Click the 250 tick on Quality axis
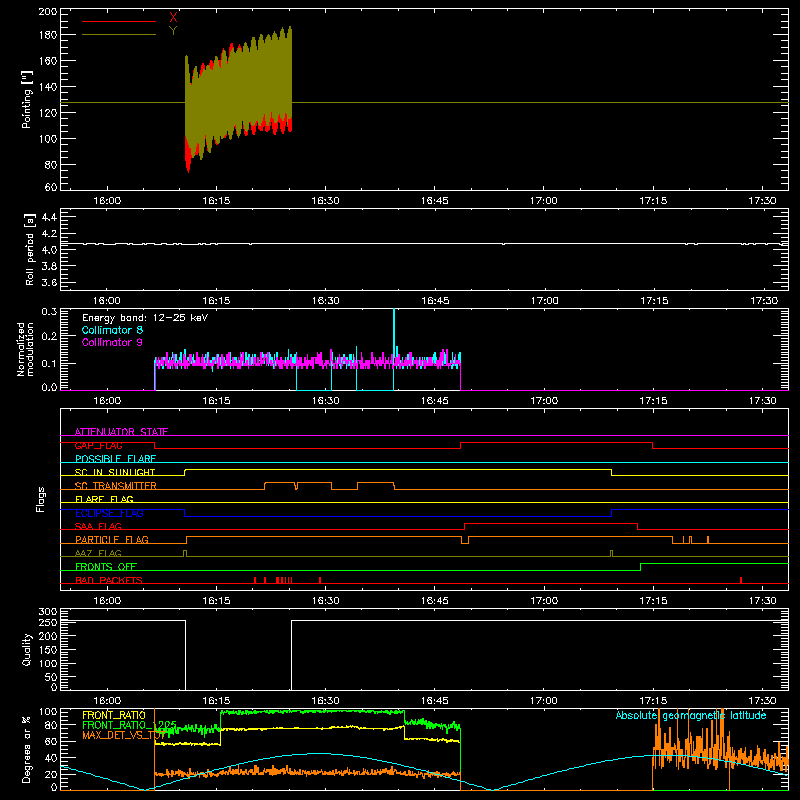800x800 pixels. pos(48,622)
